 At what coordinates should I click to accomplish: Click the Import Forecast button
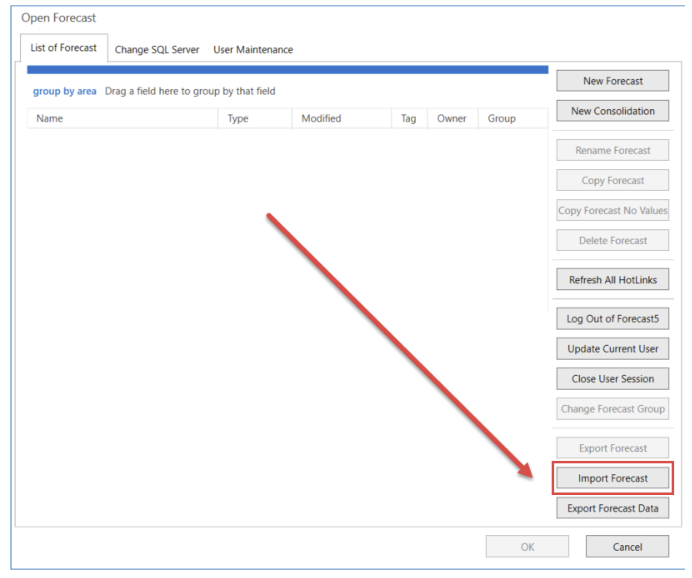coord(612,478)
